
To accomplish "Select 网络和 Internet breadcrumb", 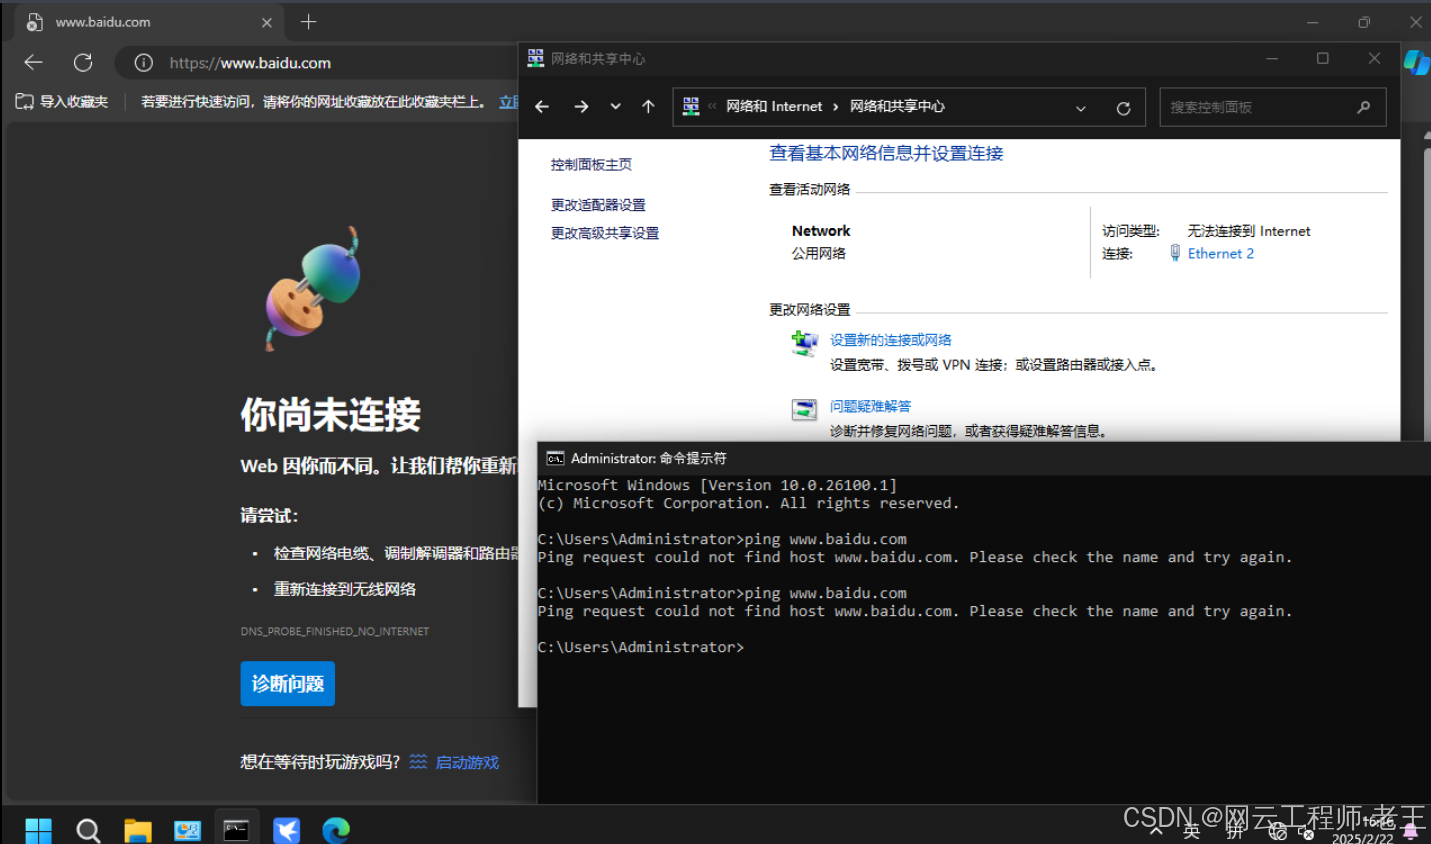I will [774, 106].
